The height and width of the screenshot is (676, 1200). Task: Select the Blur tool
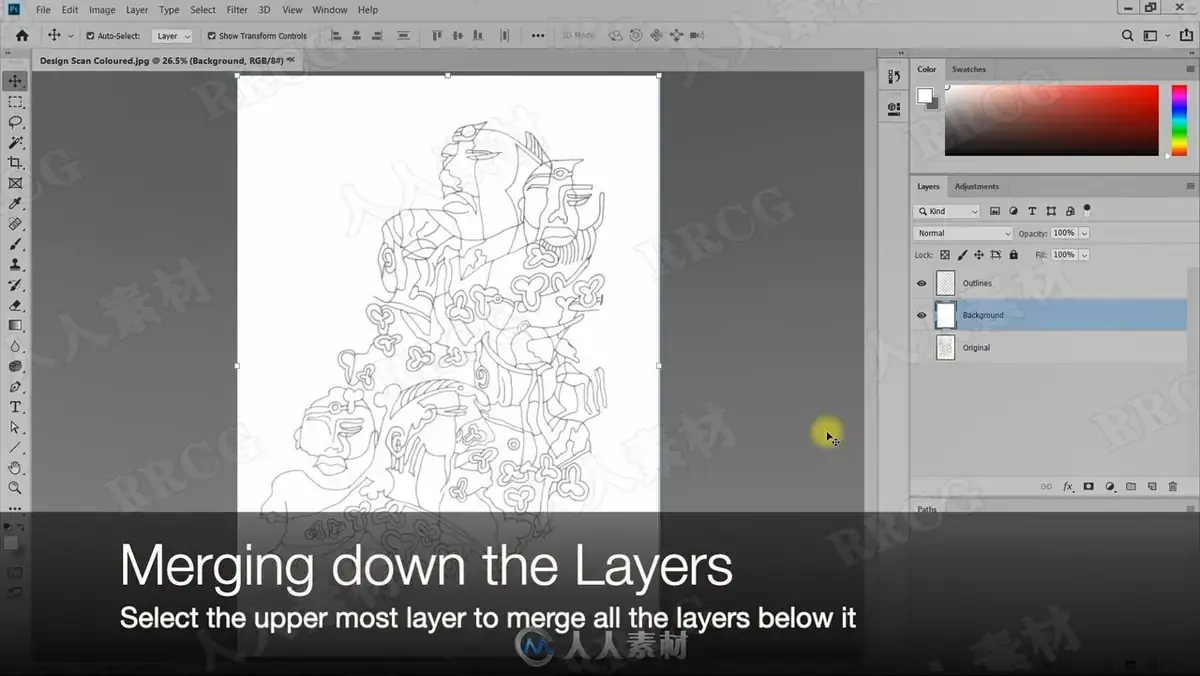15,346
